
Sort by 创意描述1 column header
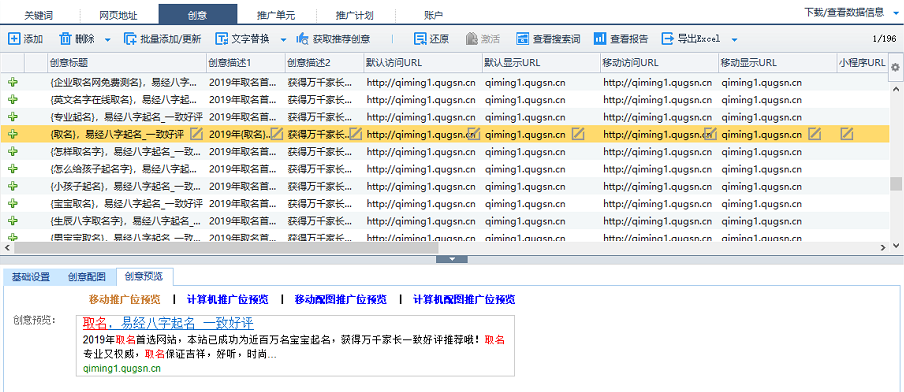245,62
